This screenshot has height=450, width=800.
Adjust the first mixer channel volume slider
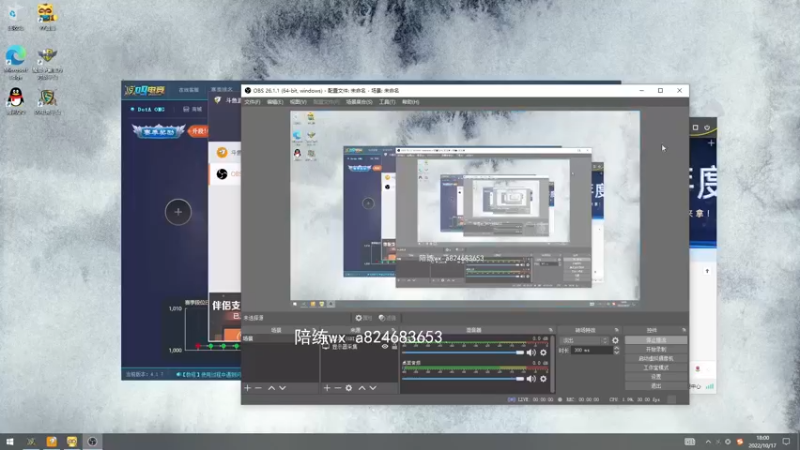pos(463,353)
